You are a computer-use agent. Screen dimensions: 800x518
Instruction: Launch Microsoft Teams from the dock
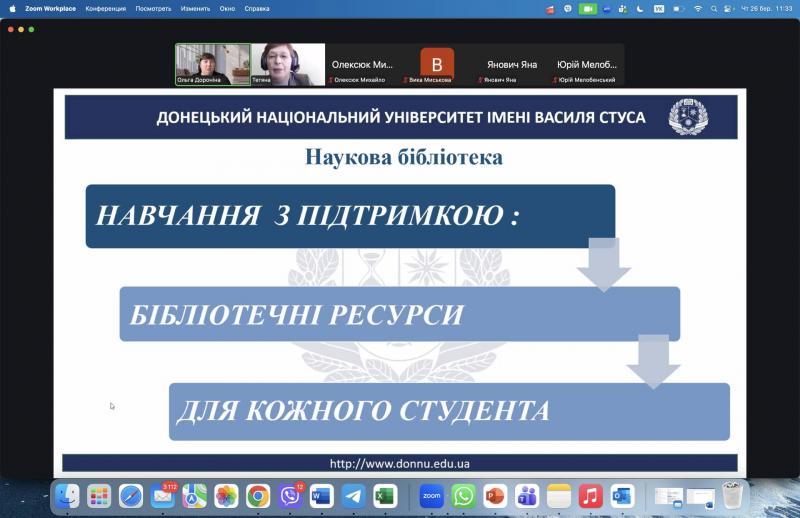(527, 495)
